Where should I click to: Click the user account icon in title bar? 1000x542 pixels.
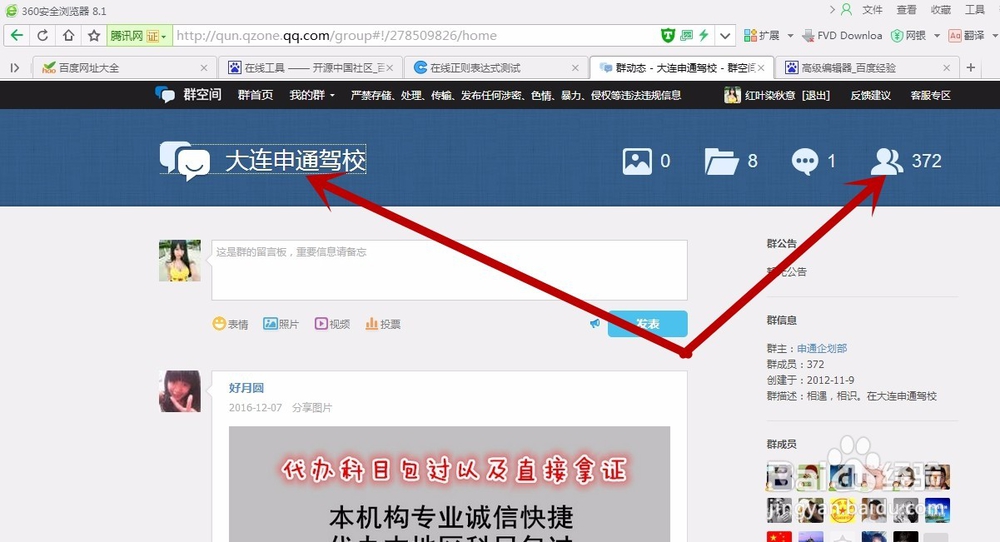[846, 10]
